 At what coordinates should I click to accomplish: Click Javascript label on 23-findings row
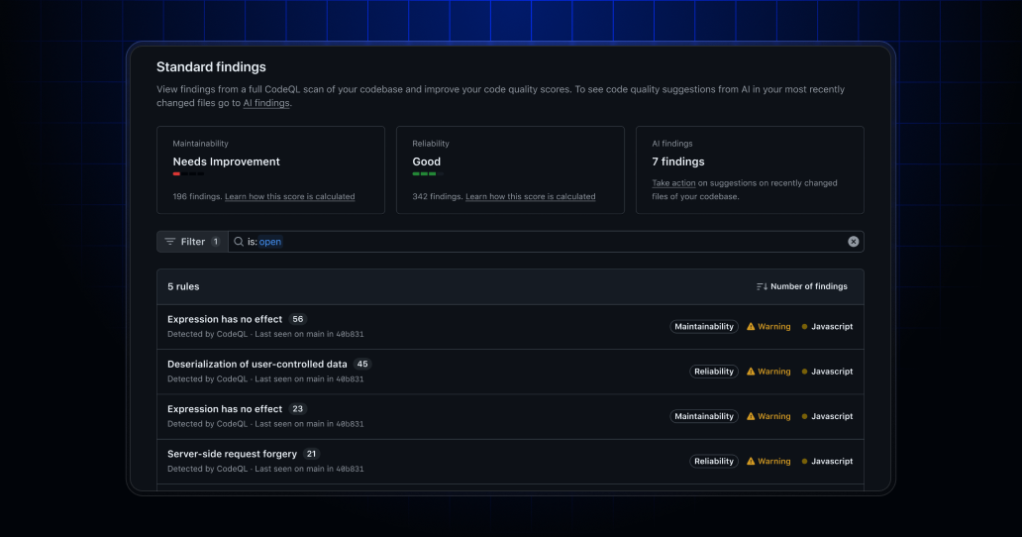(x=832, y=416)
